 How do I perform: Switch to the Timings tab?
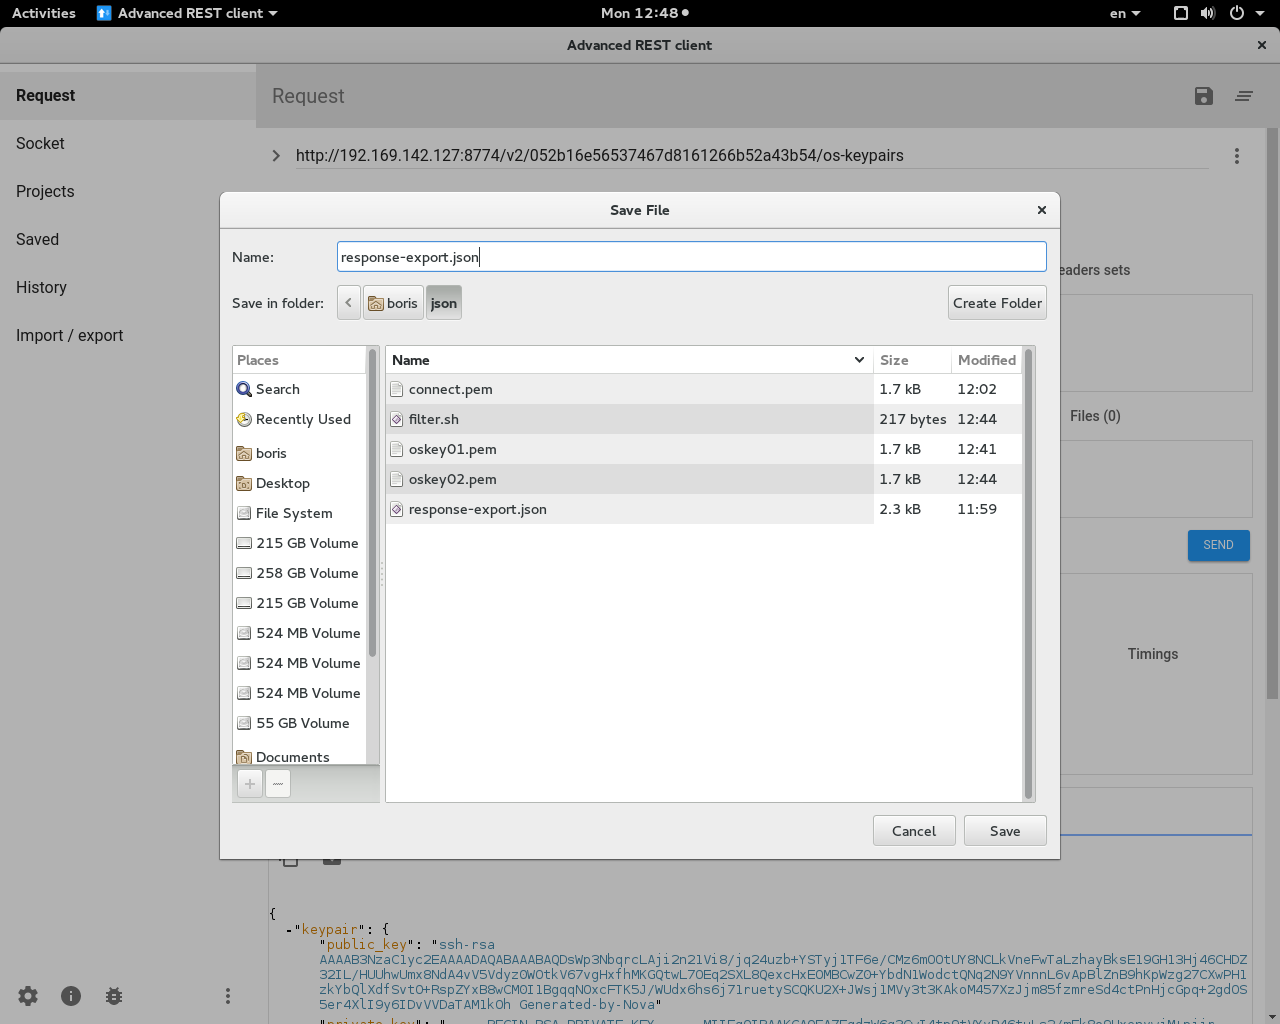point(1153,654)
